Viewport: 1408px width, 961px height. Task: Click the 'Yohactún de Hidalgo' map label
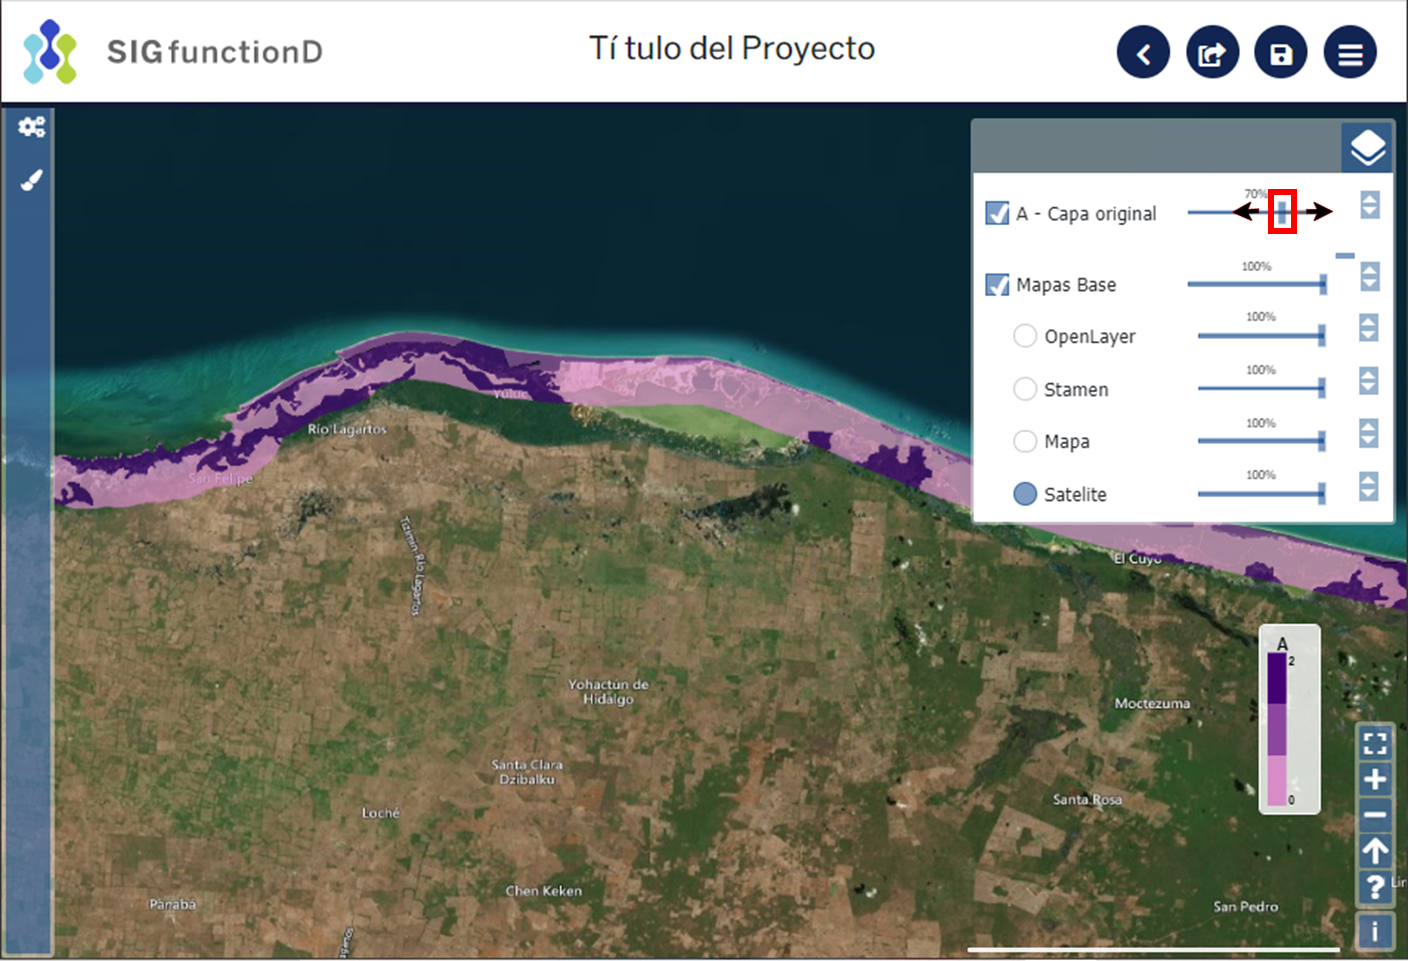point(608,692)
